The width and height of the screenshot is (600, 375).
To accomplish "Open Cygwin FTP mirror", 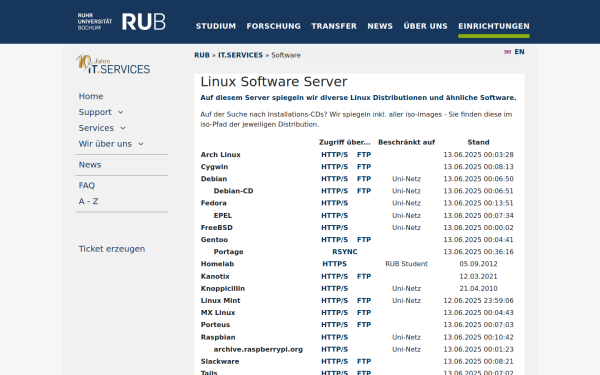I will click(x=364, y=167).
